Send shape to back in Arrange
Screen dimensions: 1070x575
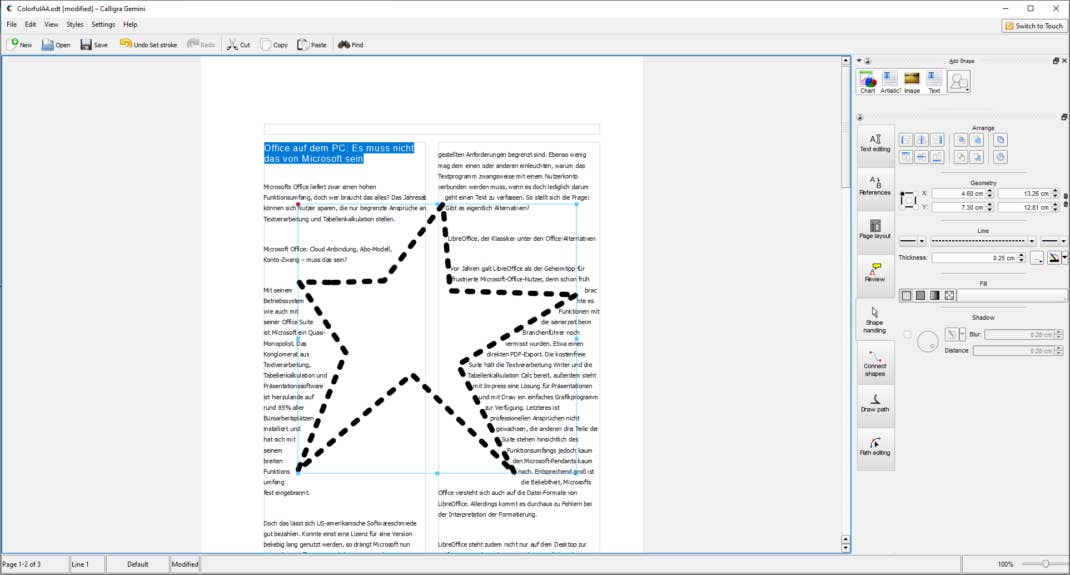961,157
